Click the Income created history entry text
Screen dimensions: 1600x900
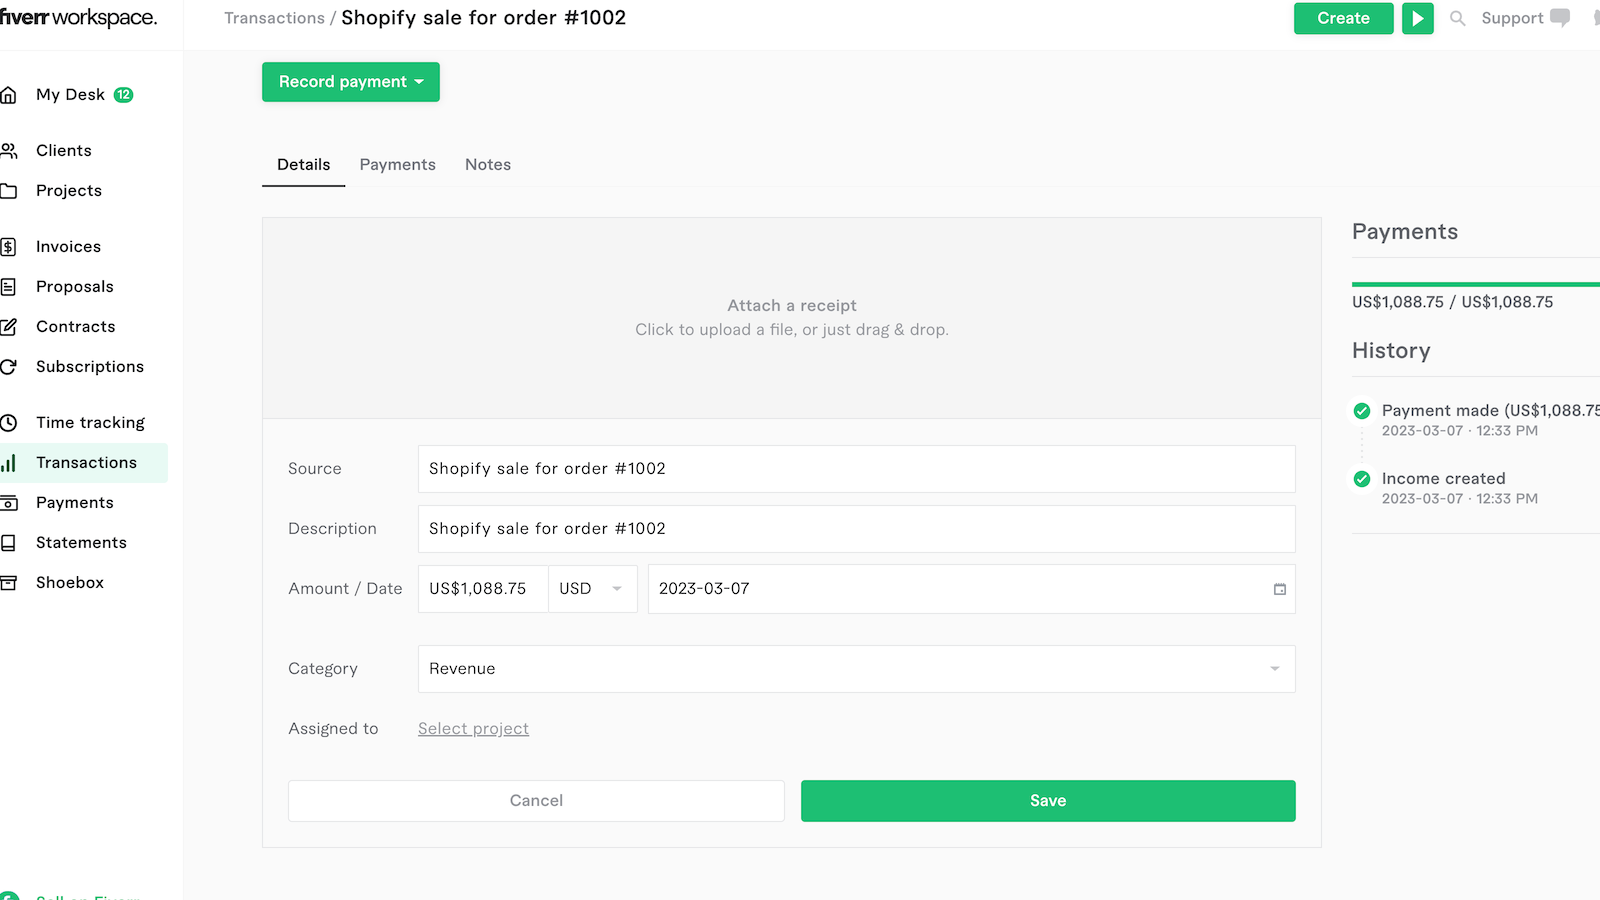pos(1443,479)
